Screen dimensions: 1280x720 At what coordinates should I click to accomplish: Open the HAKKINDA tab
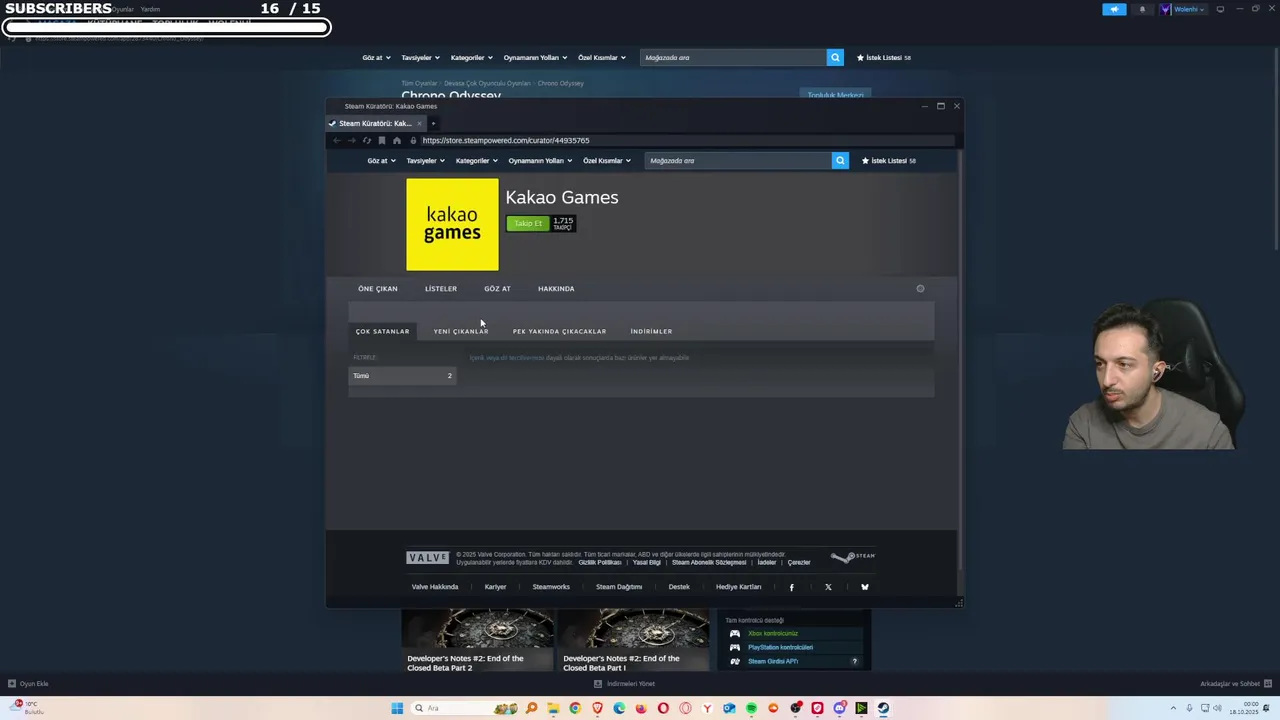click(556, 288)
